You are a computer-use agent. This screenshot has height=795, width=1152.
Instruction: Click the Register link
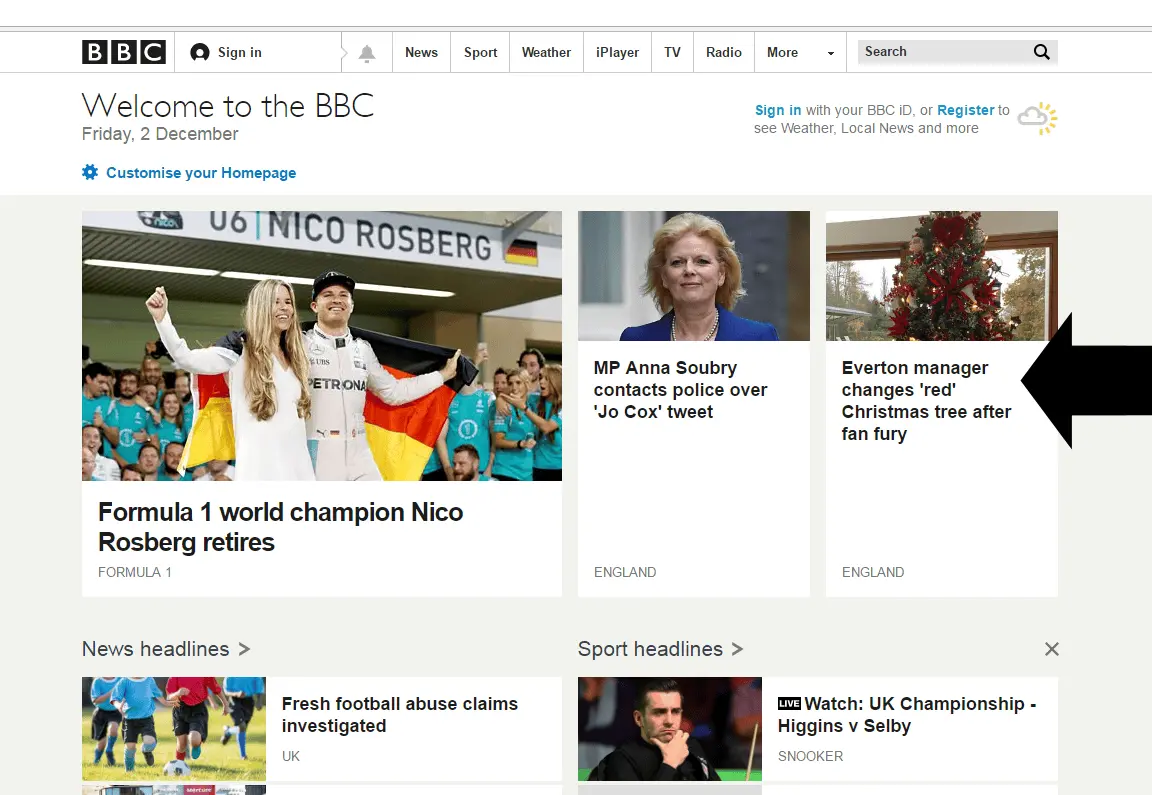click(x=965, y=110)
